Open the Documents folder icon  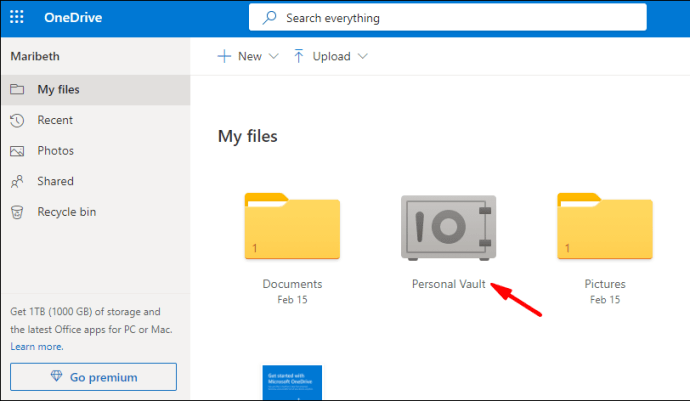(x=292, y=229)
